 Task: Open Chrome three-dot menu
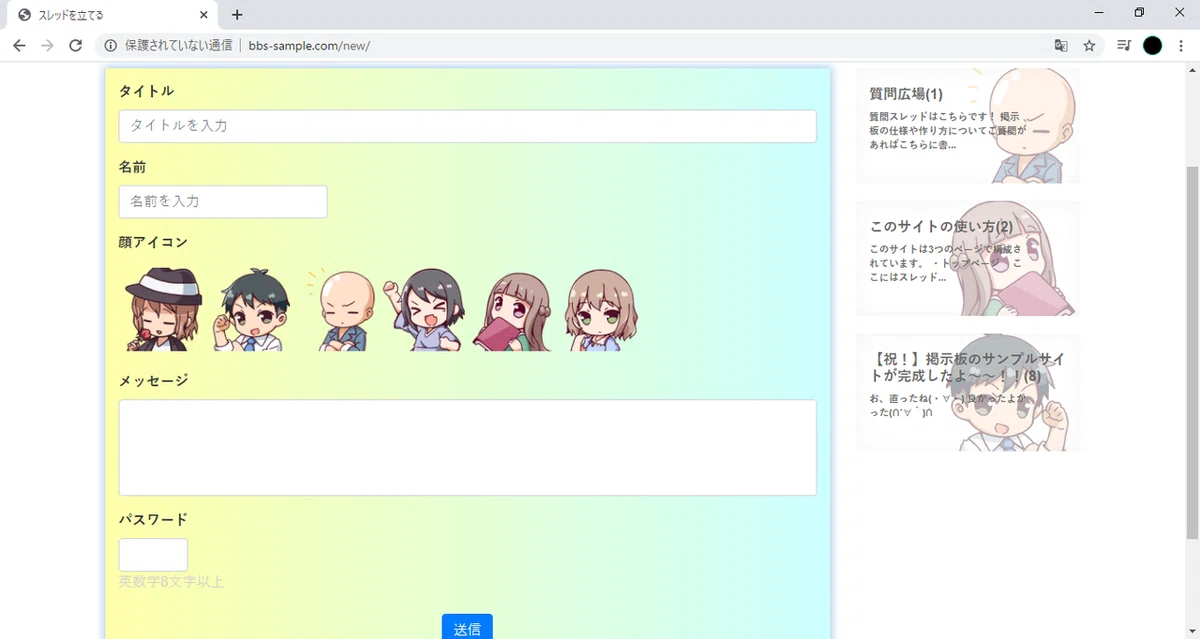click(1180, 45)
